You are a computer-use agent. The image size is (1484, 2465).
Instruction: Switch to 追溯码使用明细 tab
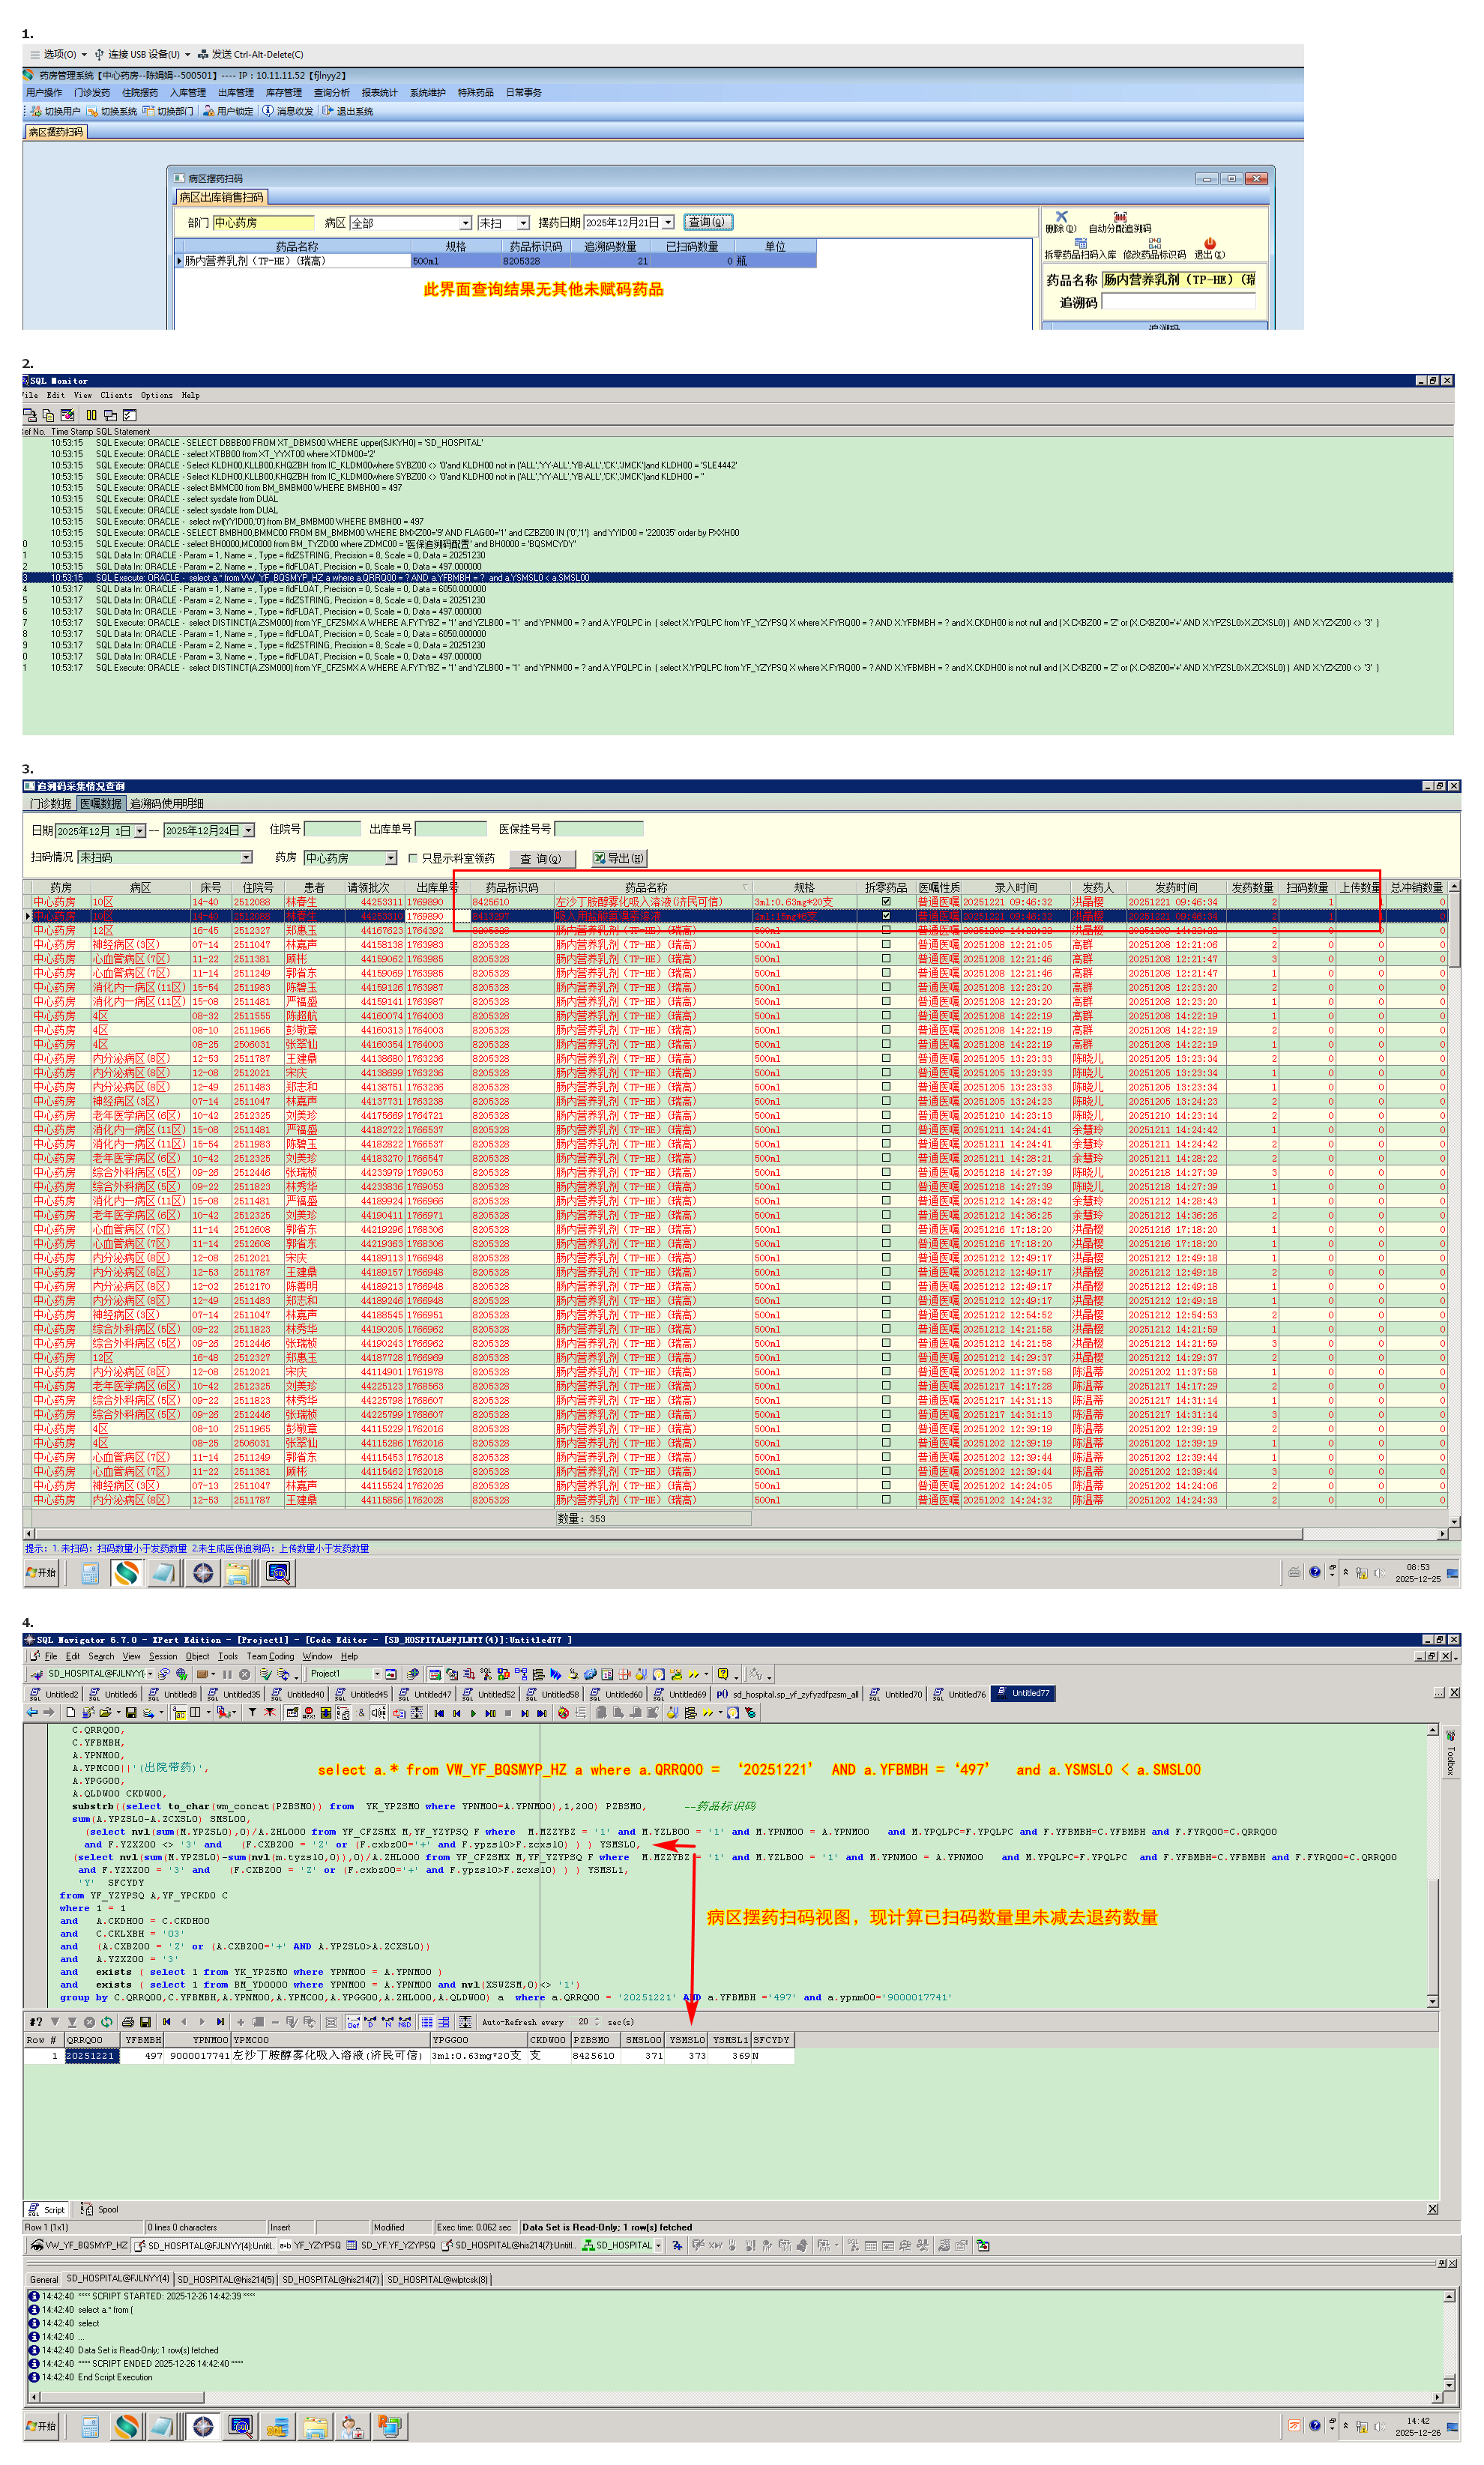pyautogui.click(x=166, y=803)
